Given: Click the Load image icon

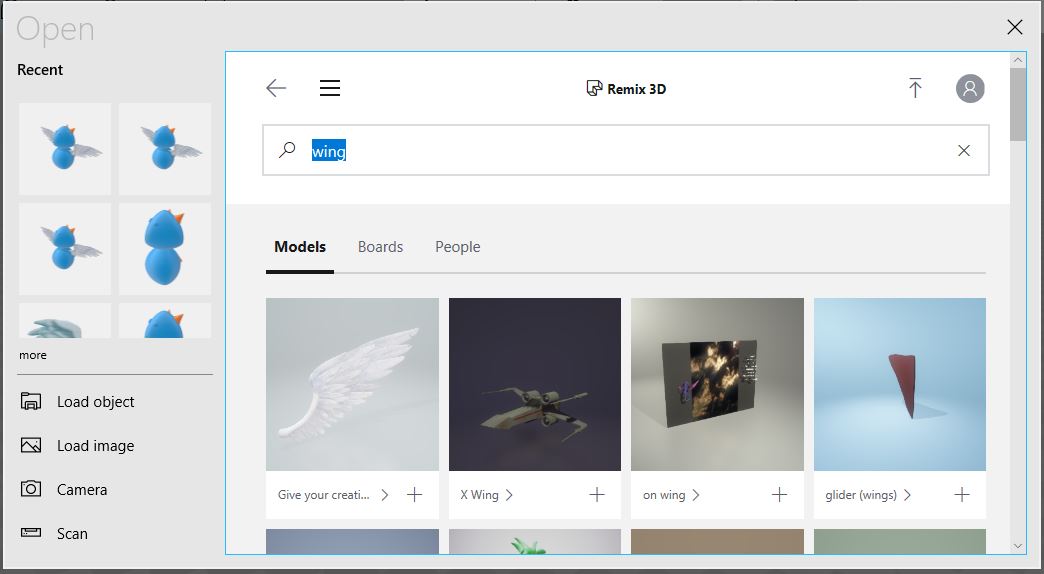Looking at the screenshot, I should [31, 445].
